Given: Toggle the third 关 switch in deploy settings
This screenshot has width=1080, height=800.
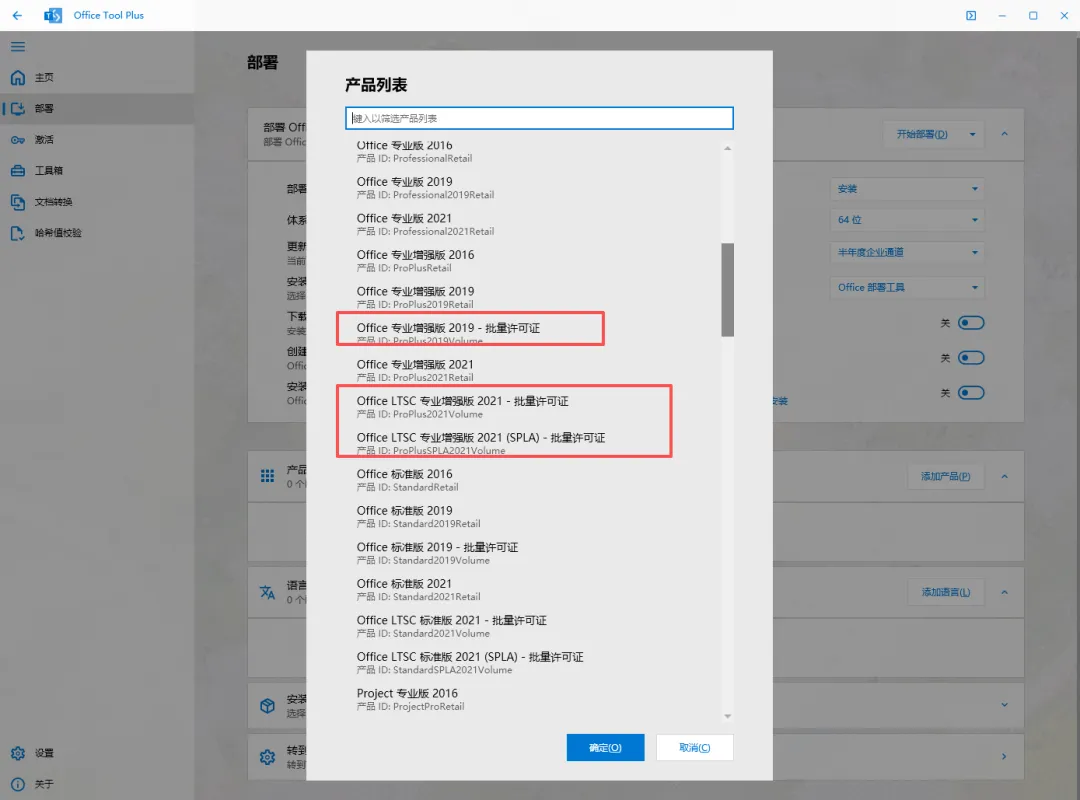Looking at the screenshot, I should 971,393.
